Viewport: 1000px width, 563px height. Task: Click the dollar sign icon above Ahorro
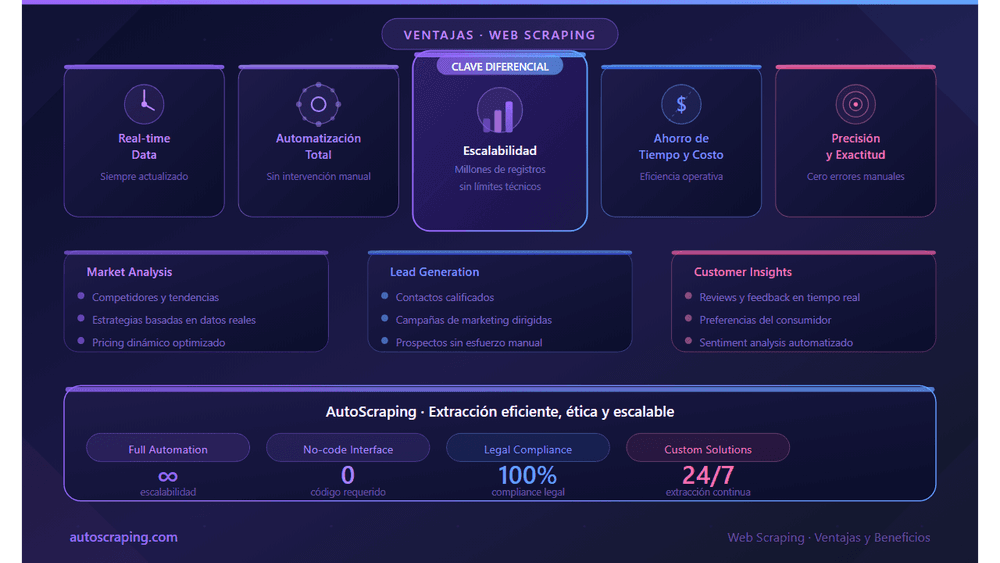[x=681, y=104]
